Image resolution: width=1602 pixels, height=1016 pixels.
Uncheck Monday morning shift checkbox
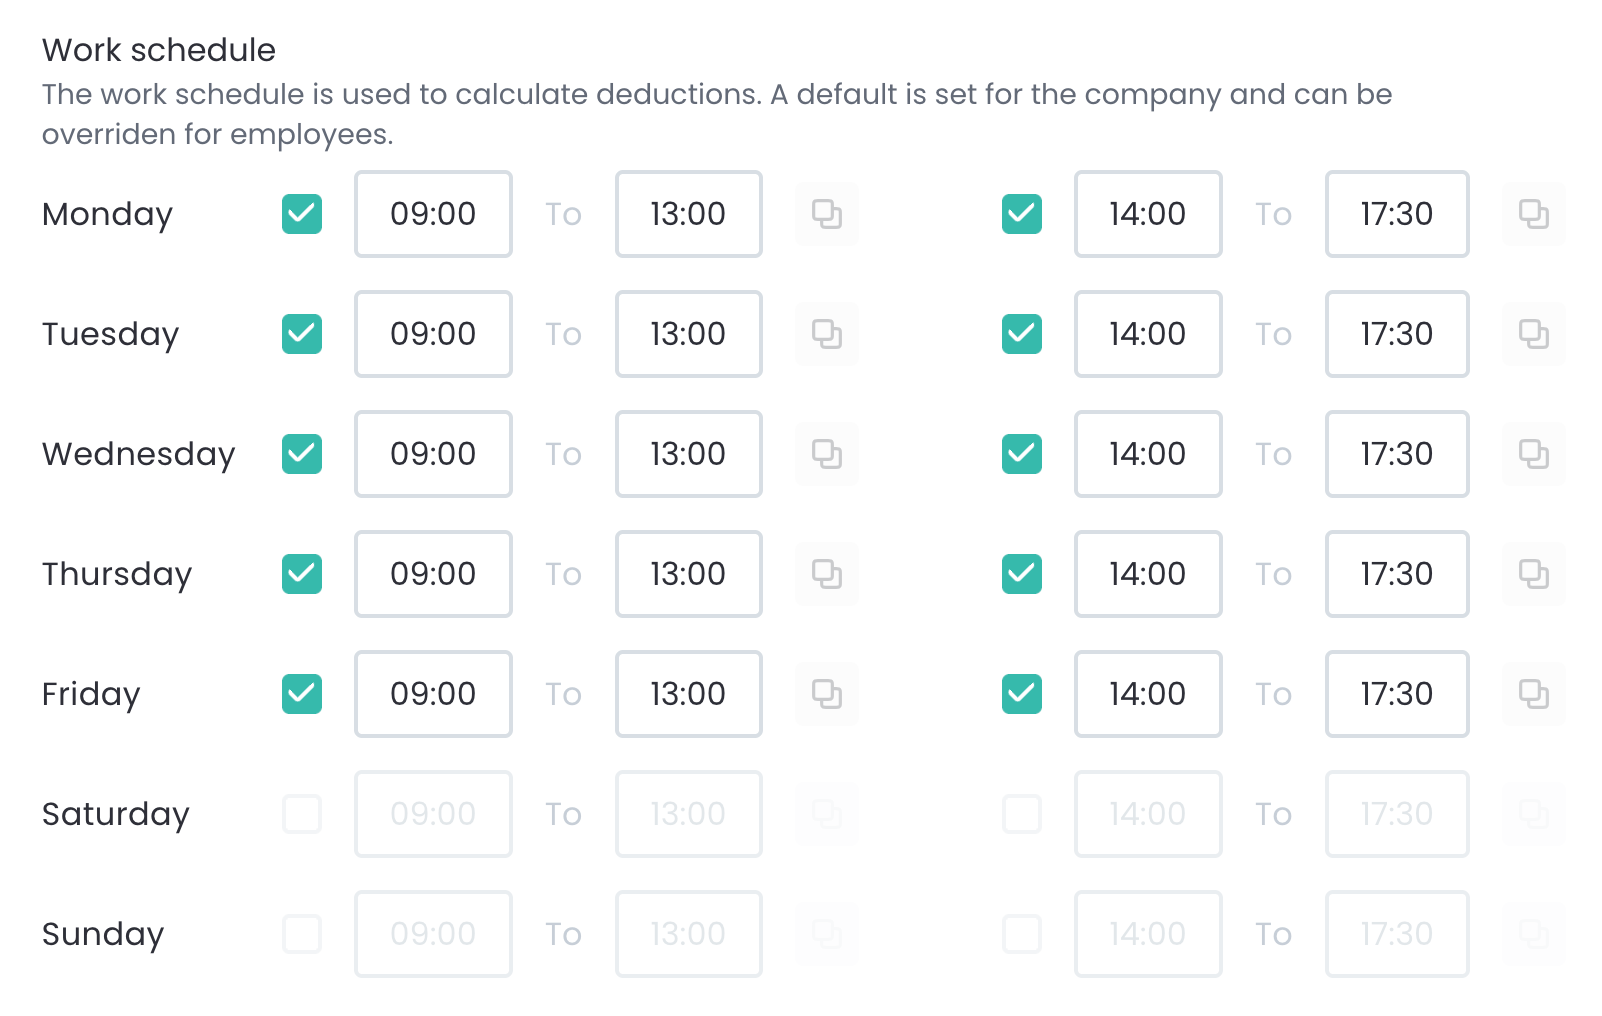tap(302, 214)
